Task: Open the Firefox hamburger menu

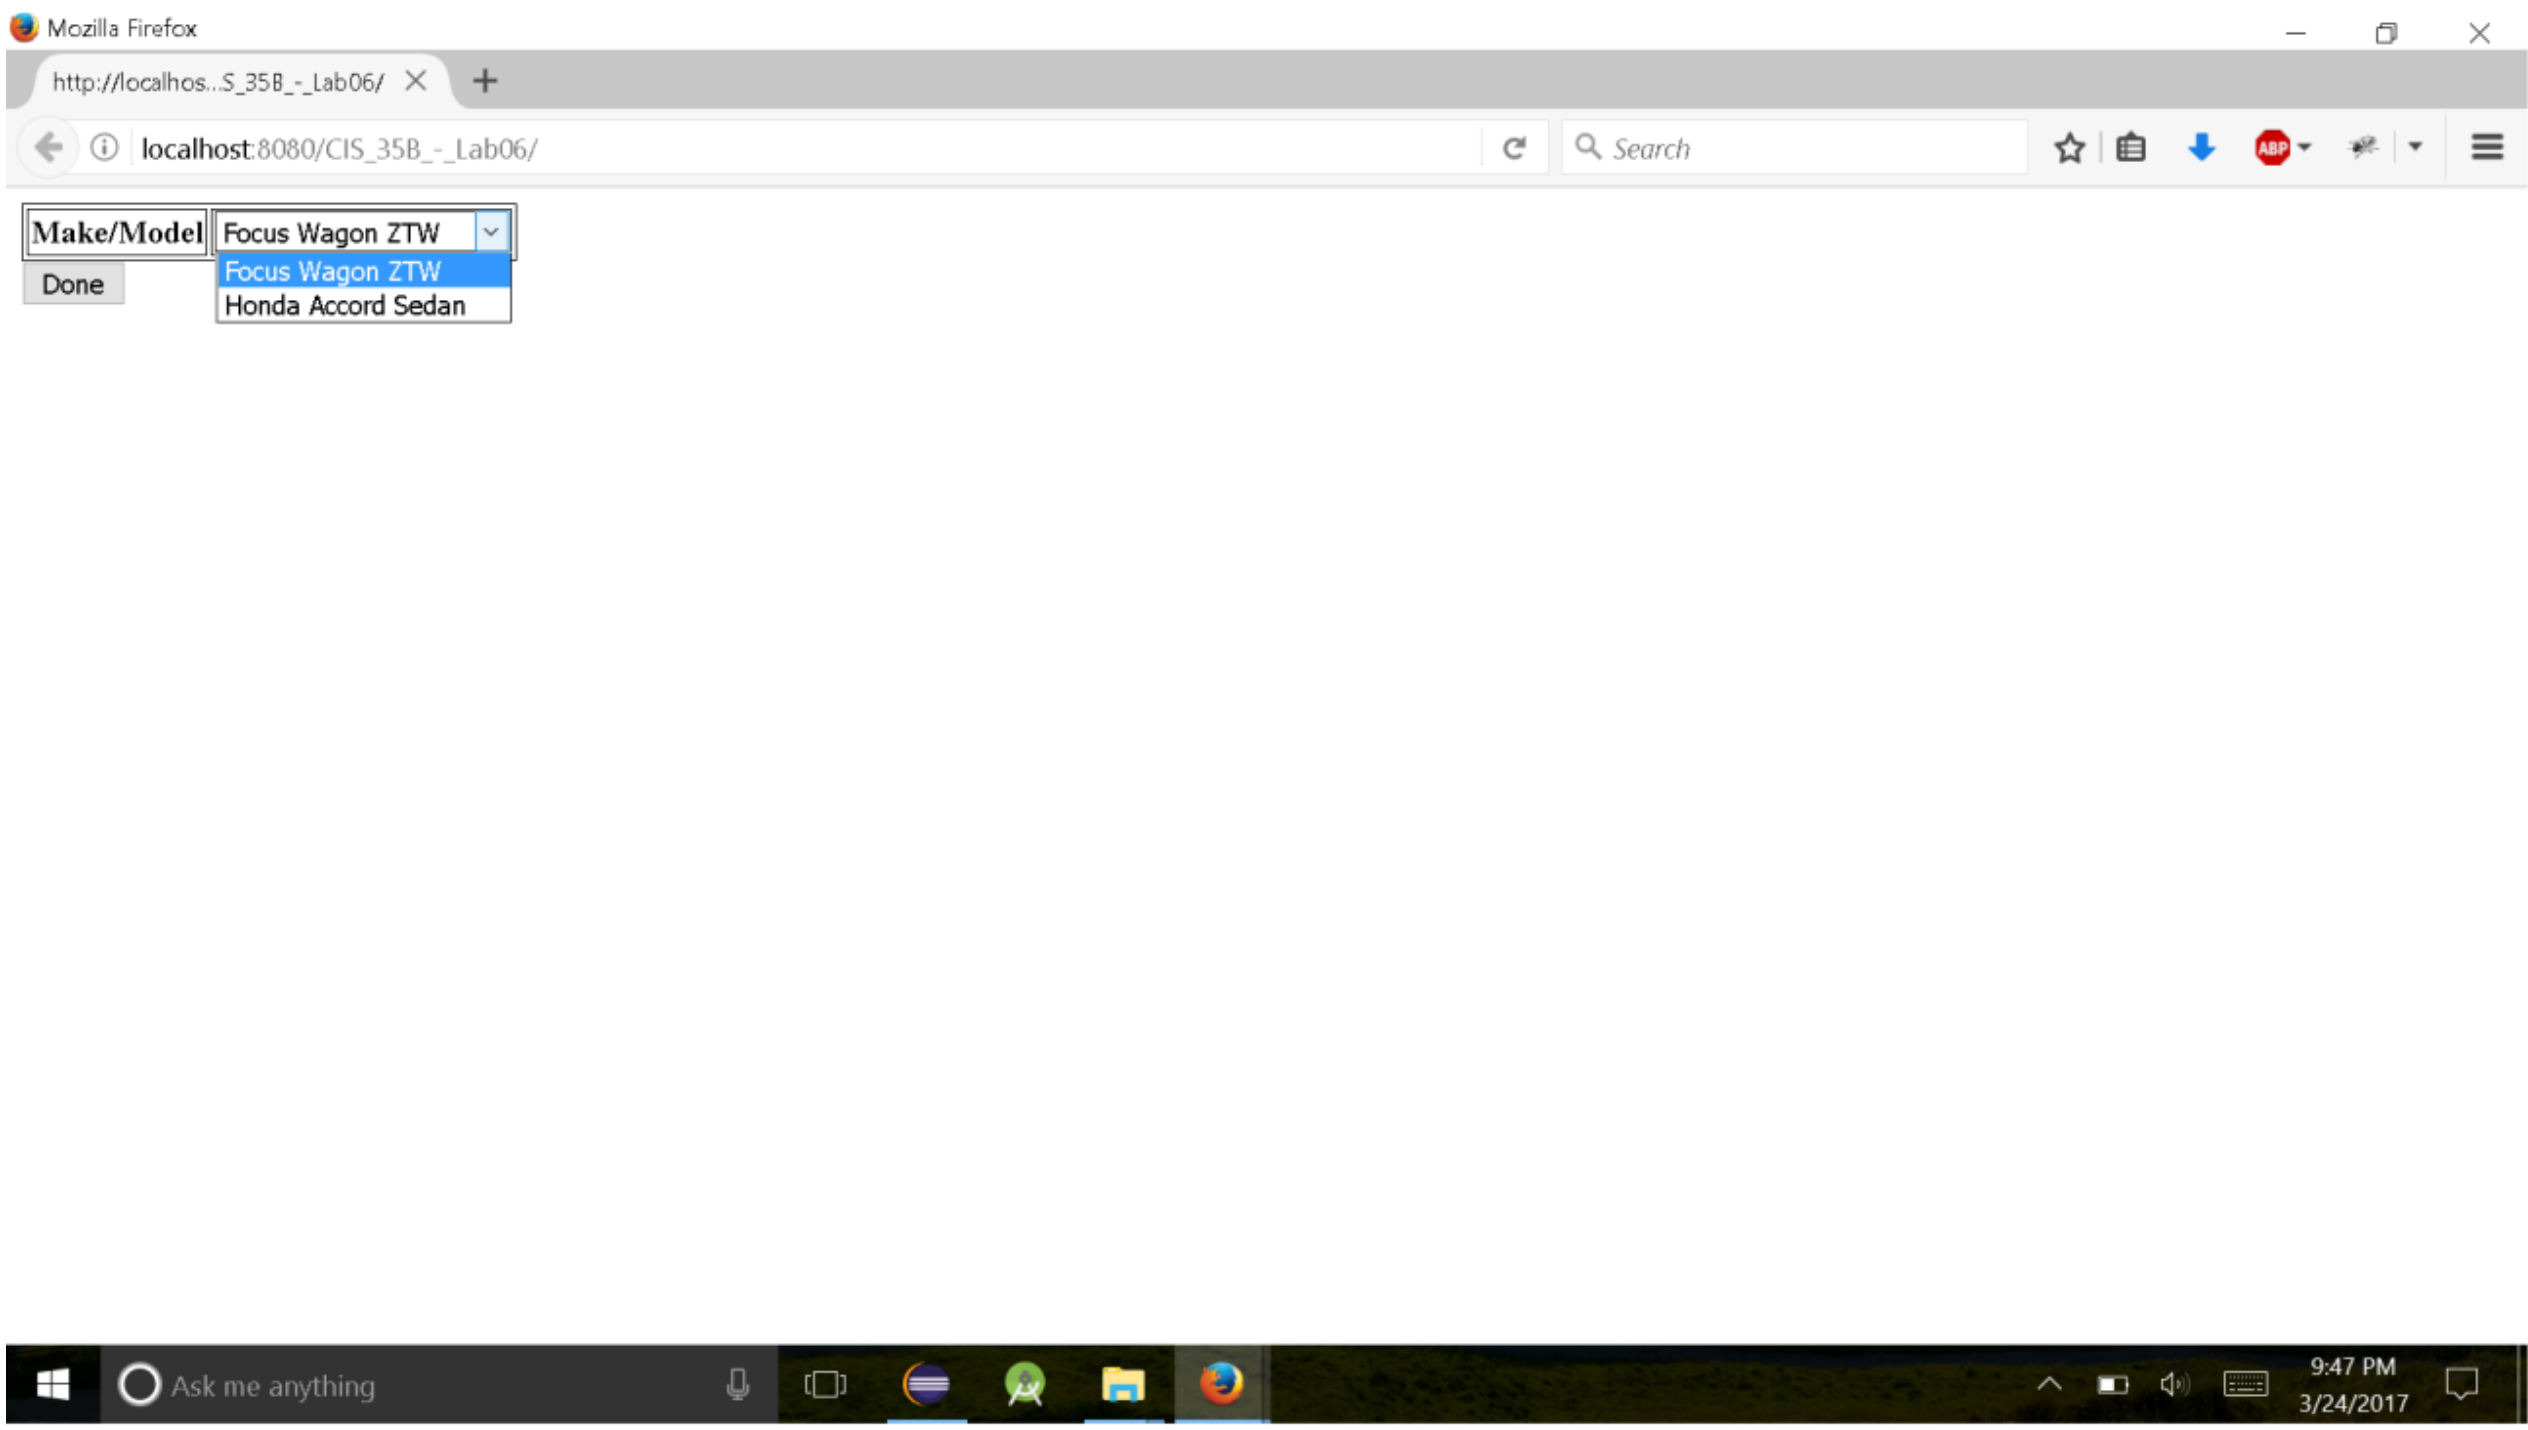Action: [2486, 148]
